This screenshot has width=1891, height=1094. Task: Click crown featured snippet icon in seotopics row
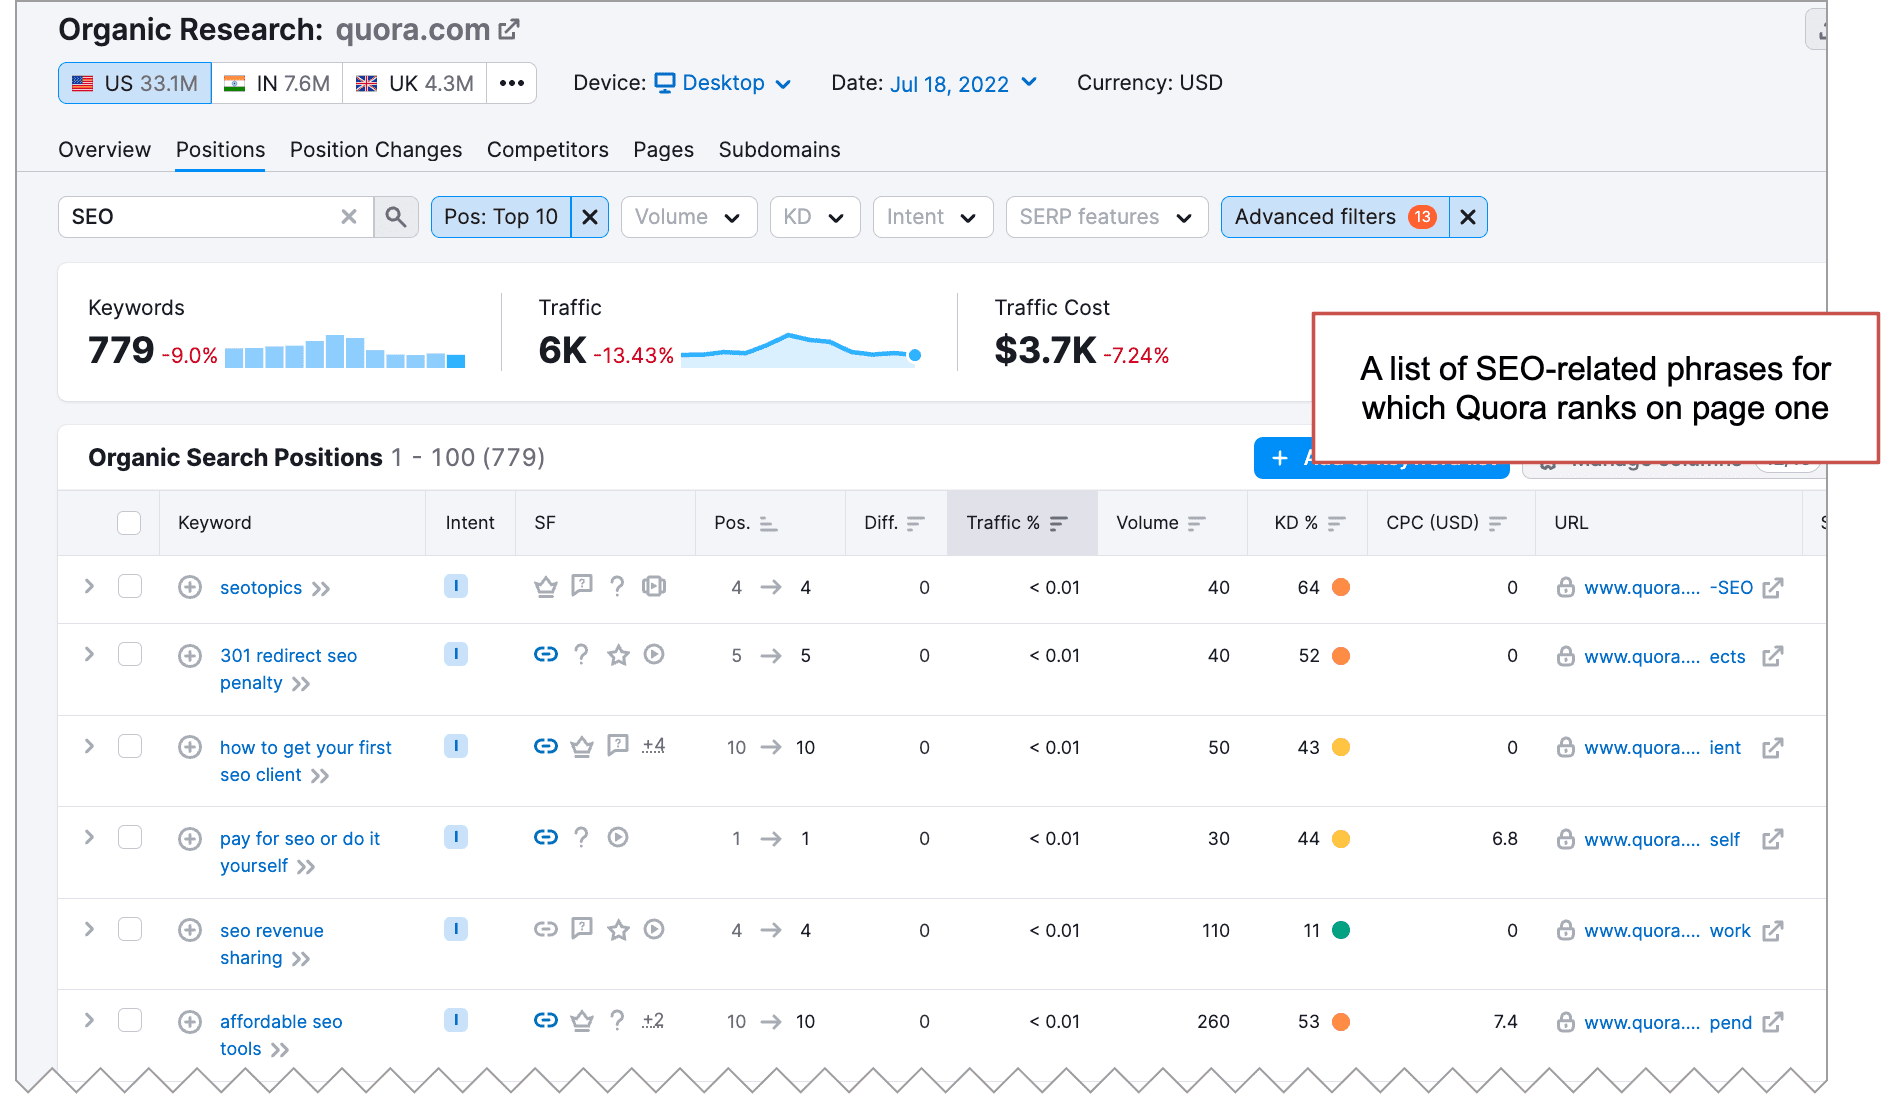[546, 587]
